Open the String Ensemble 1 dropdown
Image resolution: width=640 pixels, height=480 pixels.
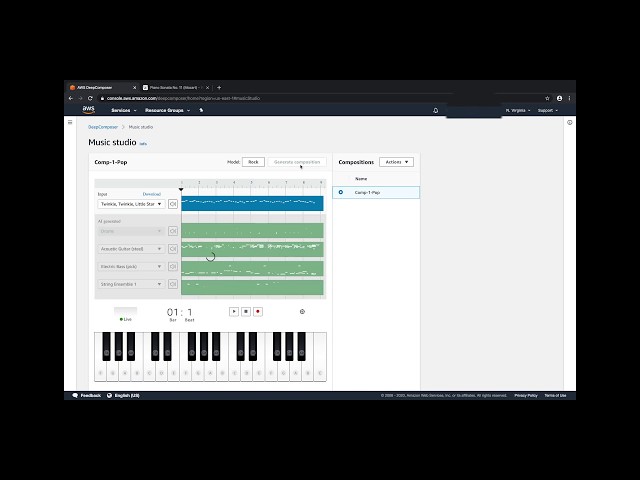pyautogui.click(x=131, y=284)
